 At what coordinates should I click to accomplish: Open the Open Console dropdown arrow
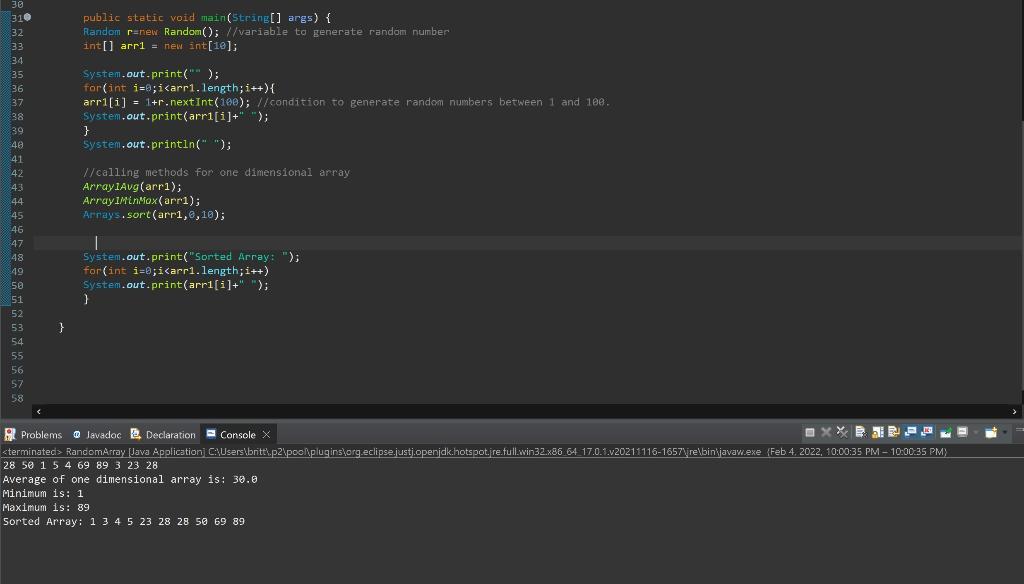point(1005,433)
